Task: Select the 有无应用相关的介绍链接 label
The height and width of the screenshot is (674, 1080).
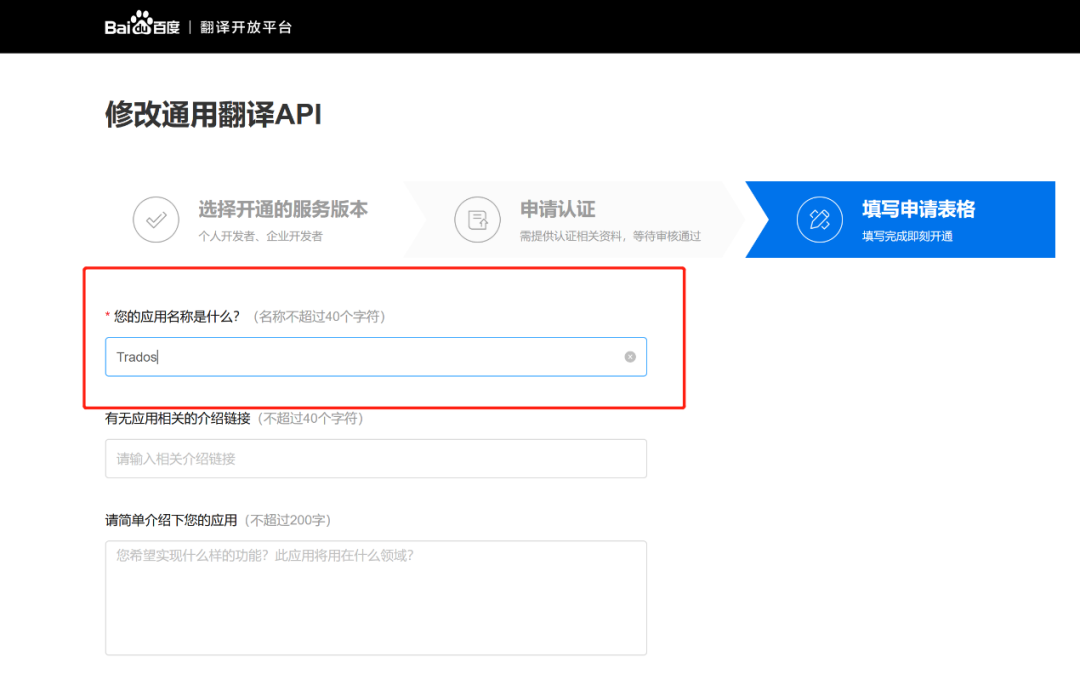Action: click(178, 419)
